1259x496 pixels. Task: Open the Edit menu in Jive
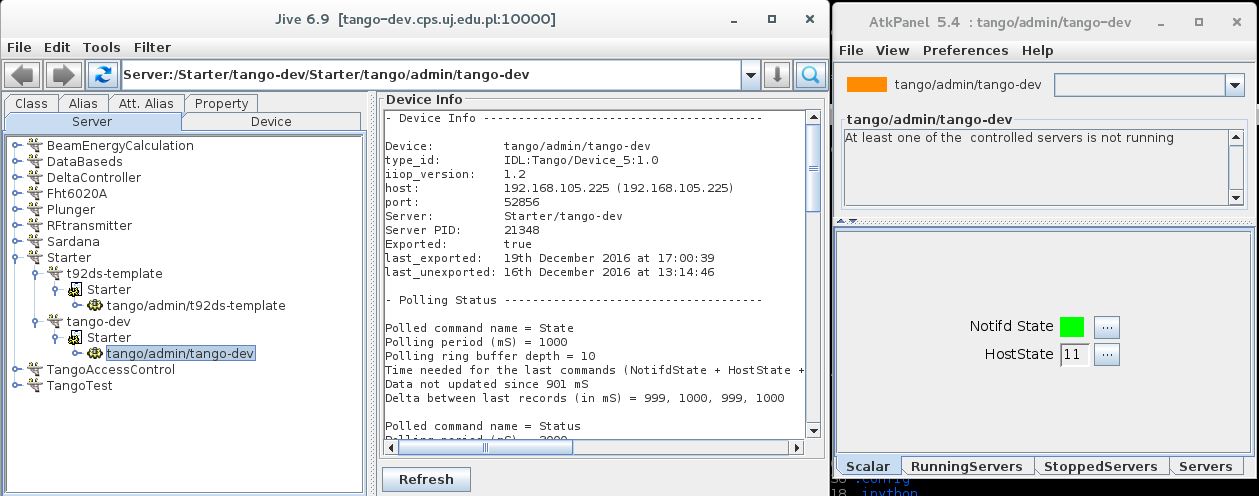coord(57,47)
